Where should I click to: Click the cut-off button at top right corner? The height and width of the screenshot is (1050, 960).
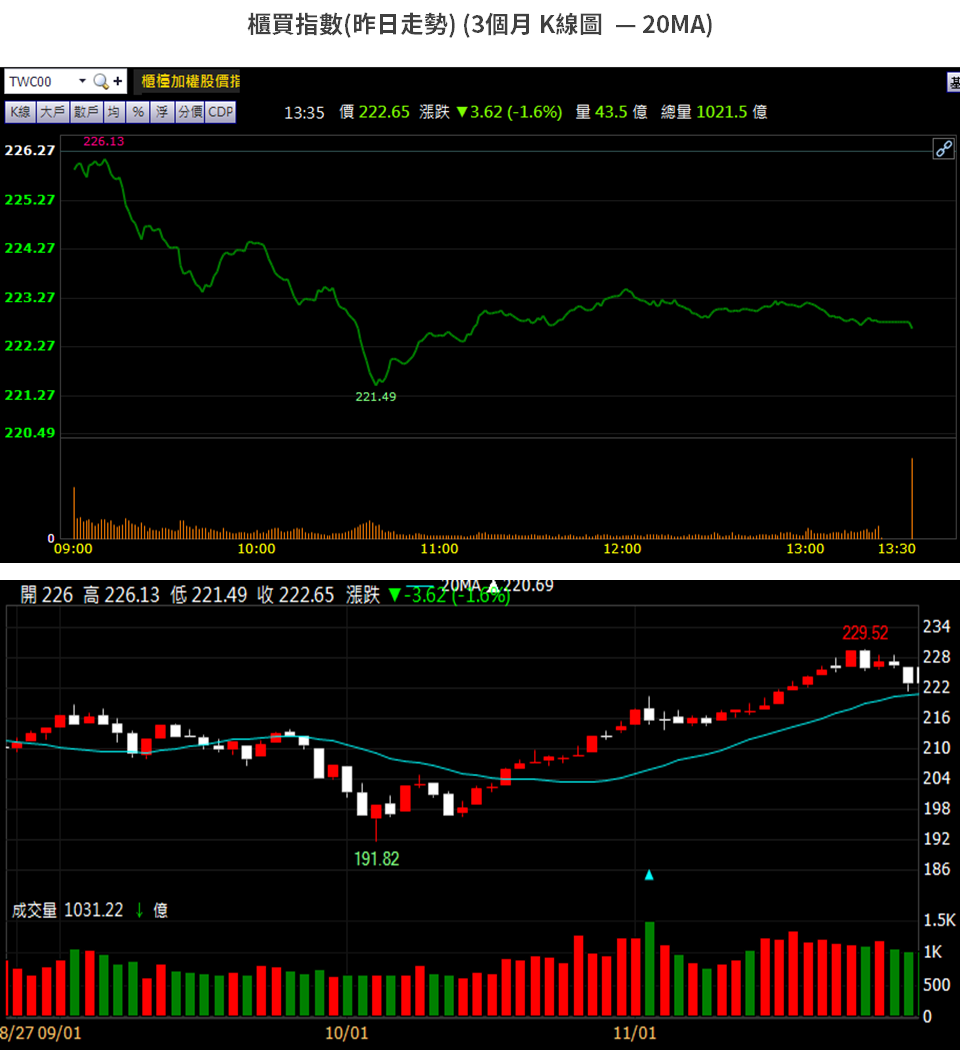[x=953, y=82]
